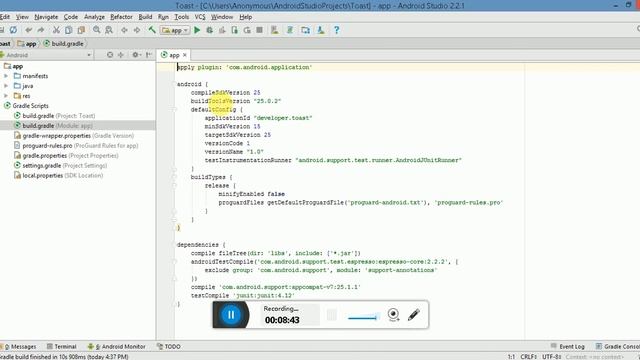This screenshot has width=640, height=360.
Task: Click the blue Help question mark icon
Action: [x=336, y=30]
